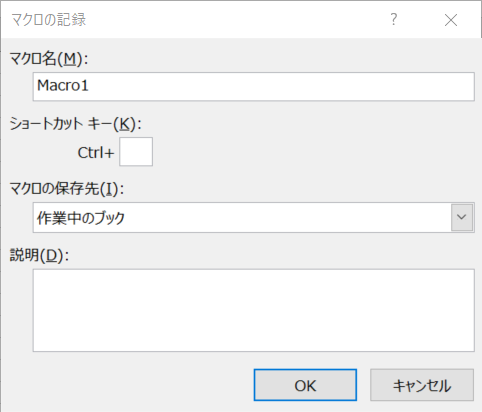Click empty title bar area left of help icon

[233, 19]
